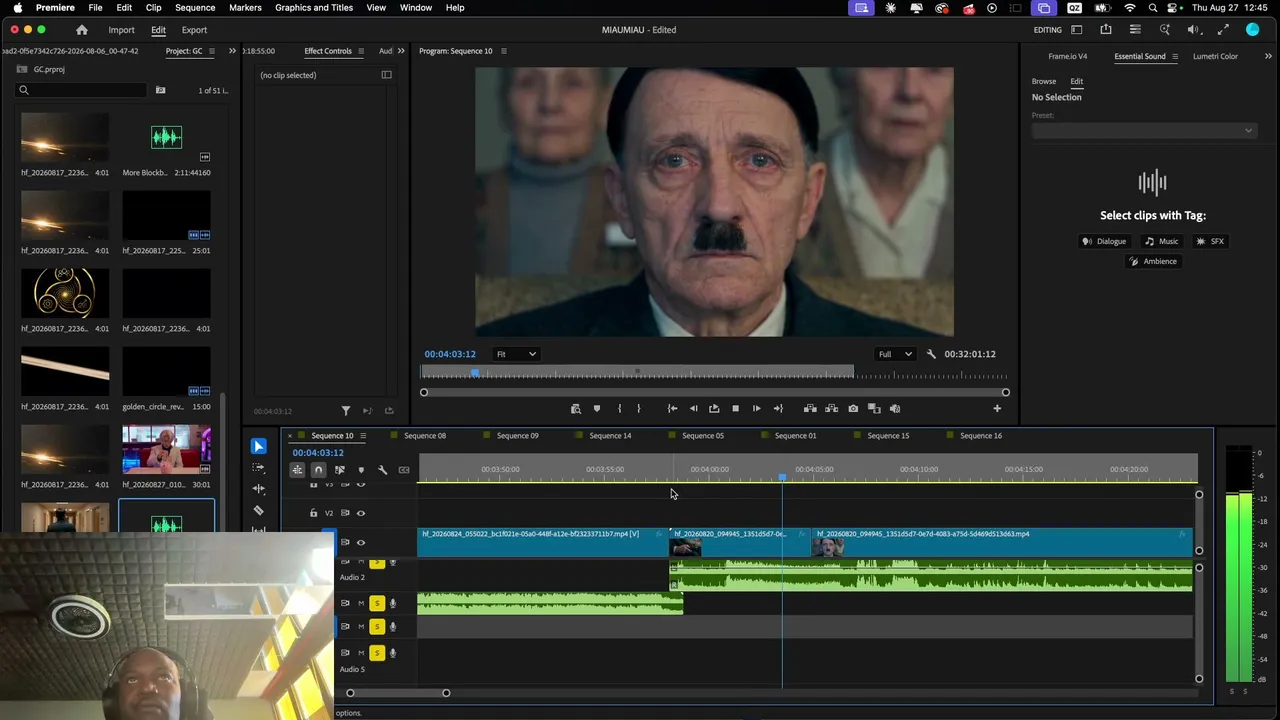Click Mark Out bracket in Program Monitor

coord(638,408)
